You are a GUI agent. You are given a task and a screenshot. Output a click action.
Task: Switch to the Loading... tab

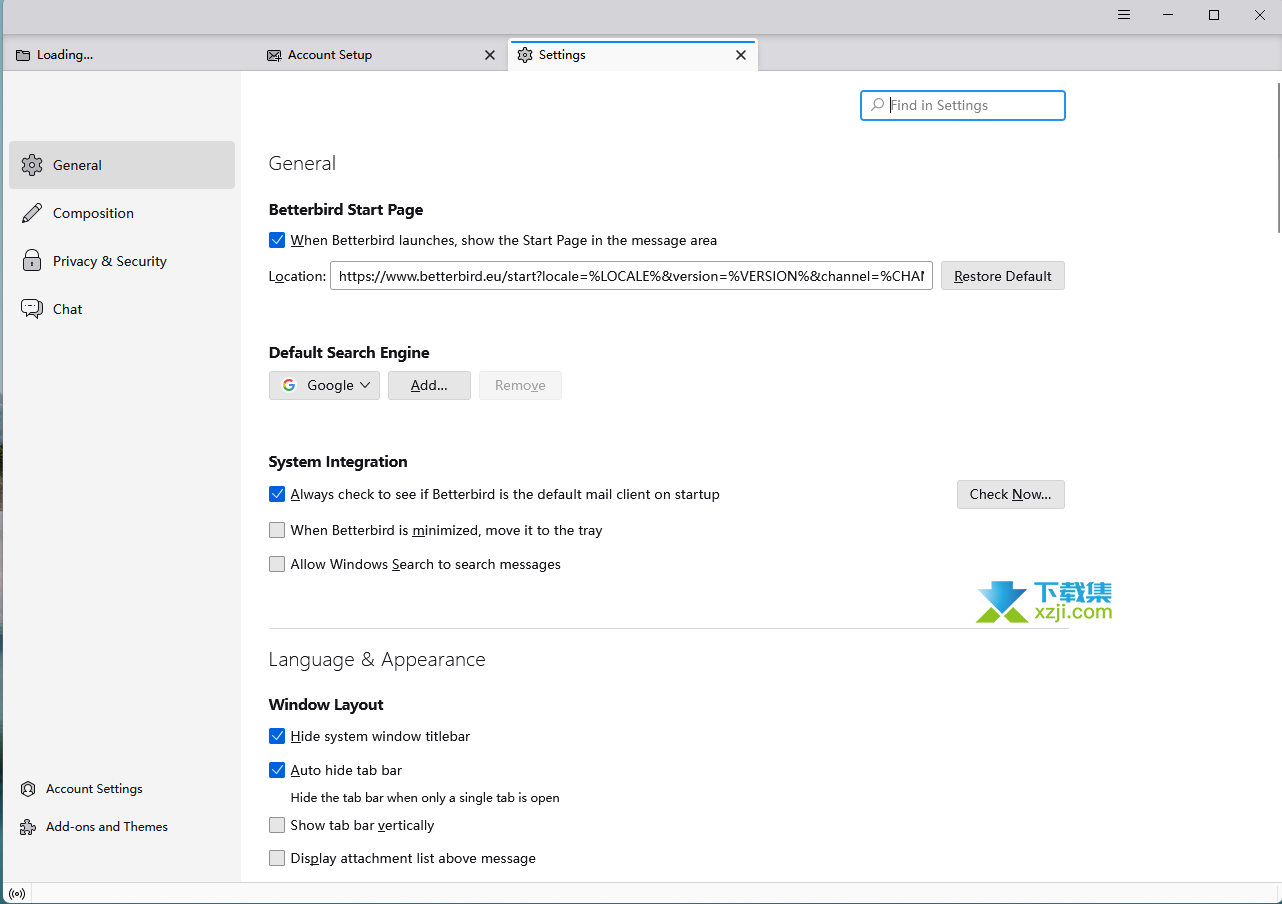pos(130,55)
